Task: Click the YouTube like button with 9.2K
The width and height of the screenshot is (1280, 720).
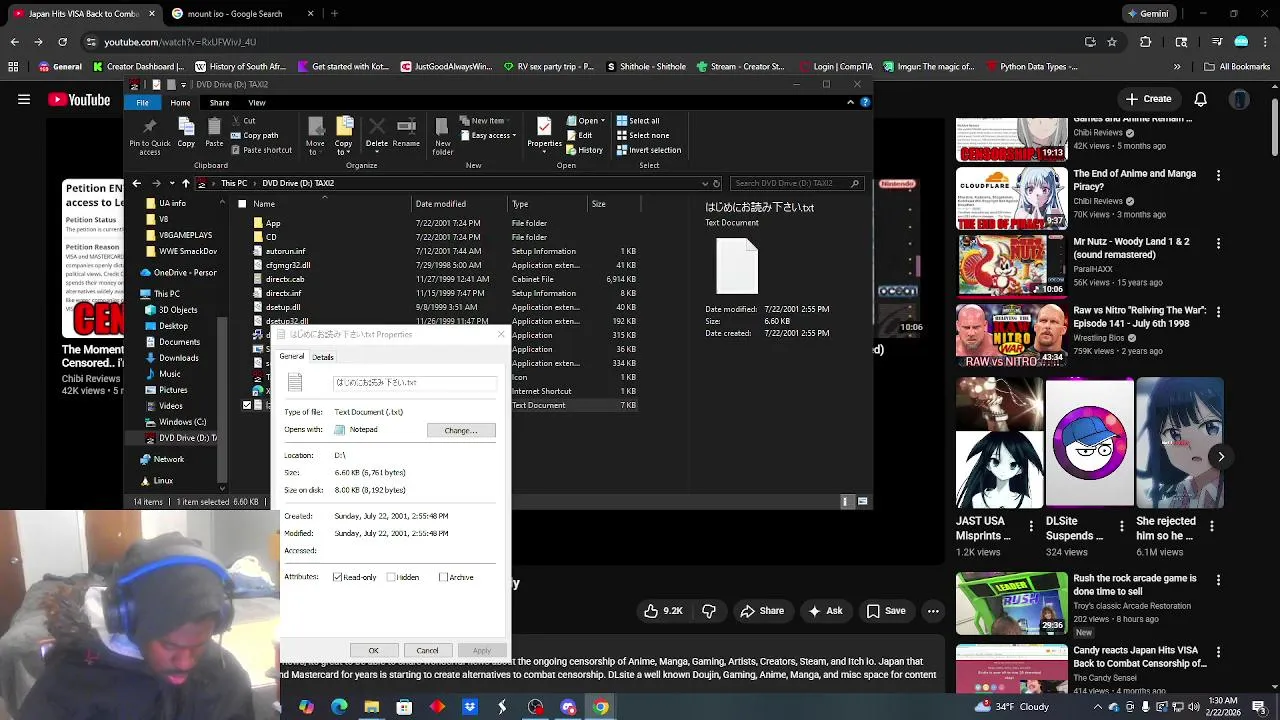Action: coord(663,611)
